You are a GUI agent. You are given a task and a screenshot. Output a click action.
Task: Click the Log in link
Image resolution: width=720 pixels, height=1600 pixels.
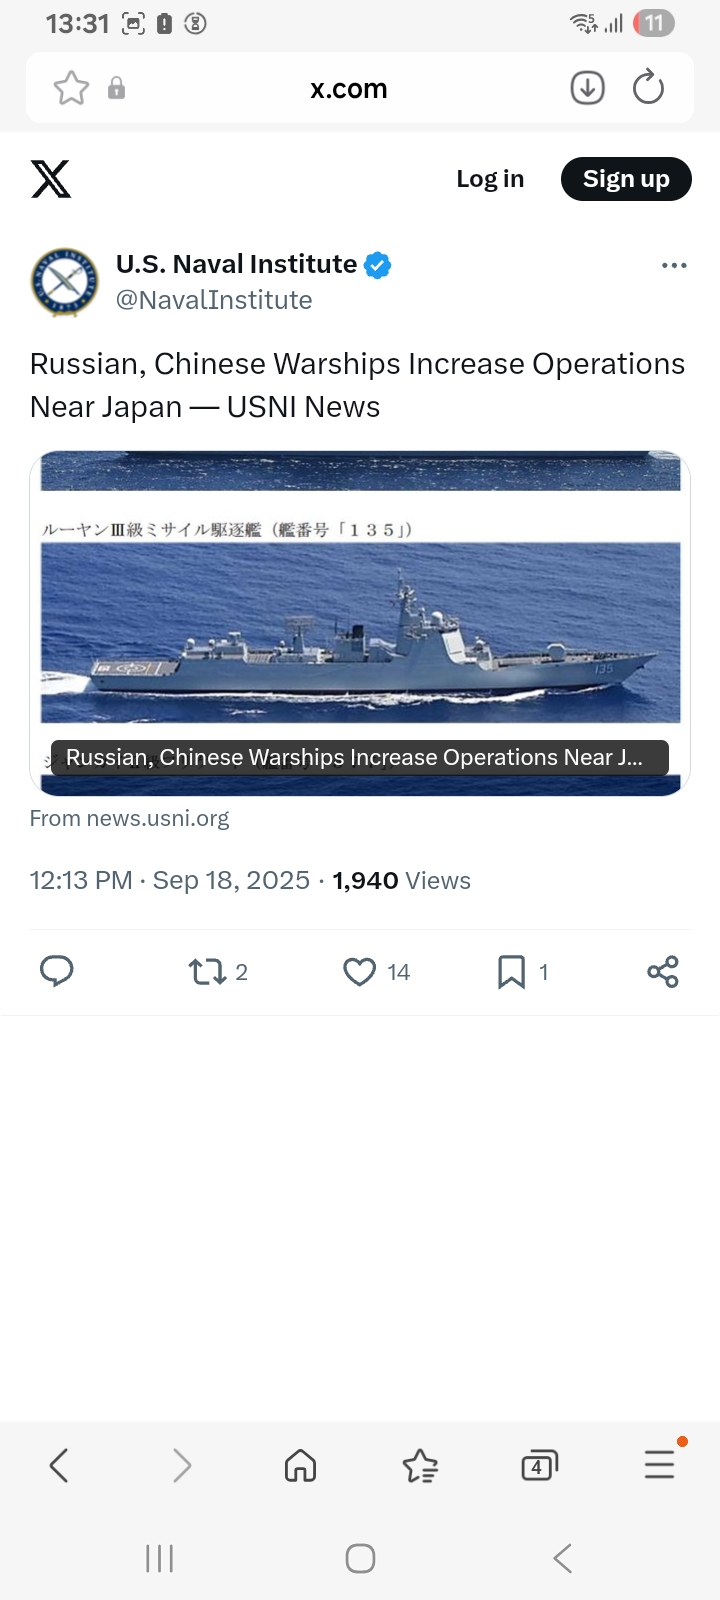point(490,179)
